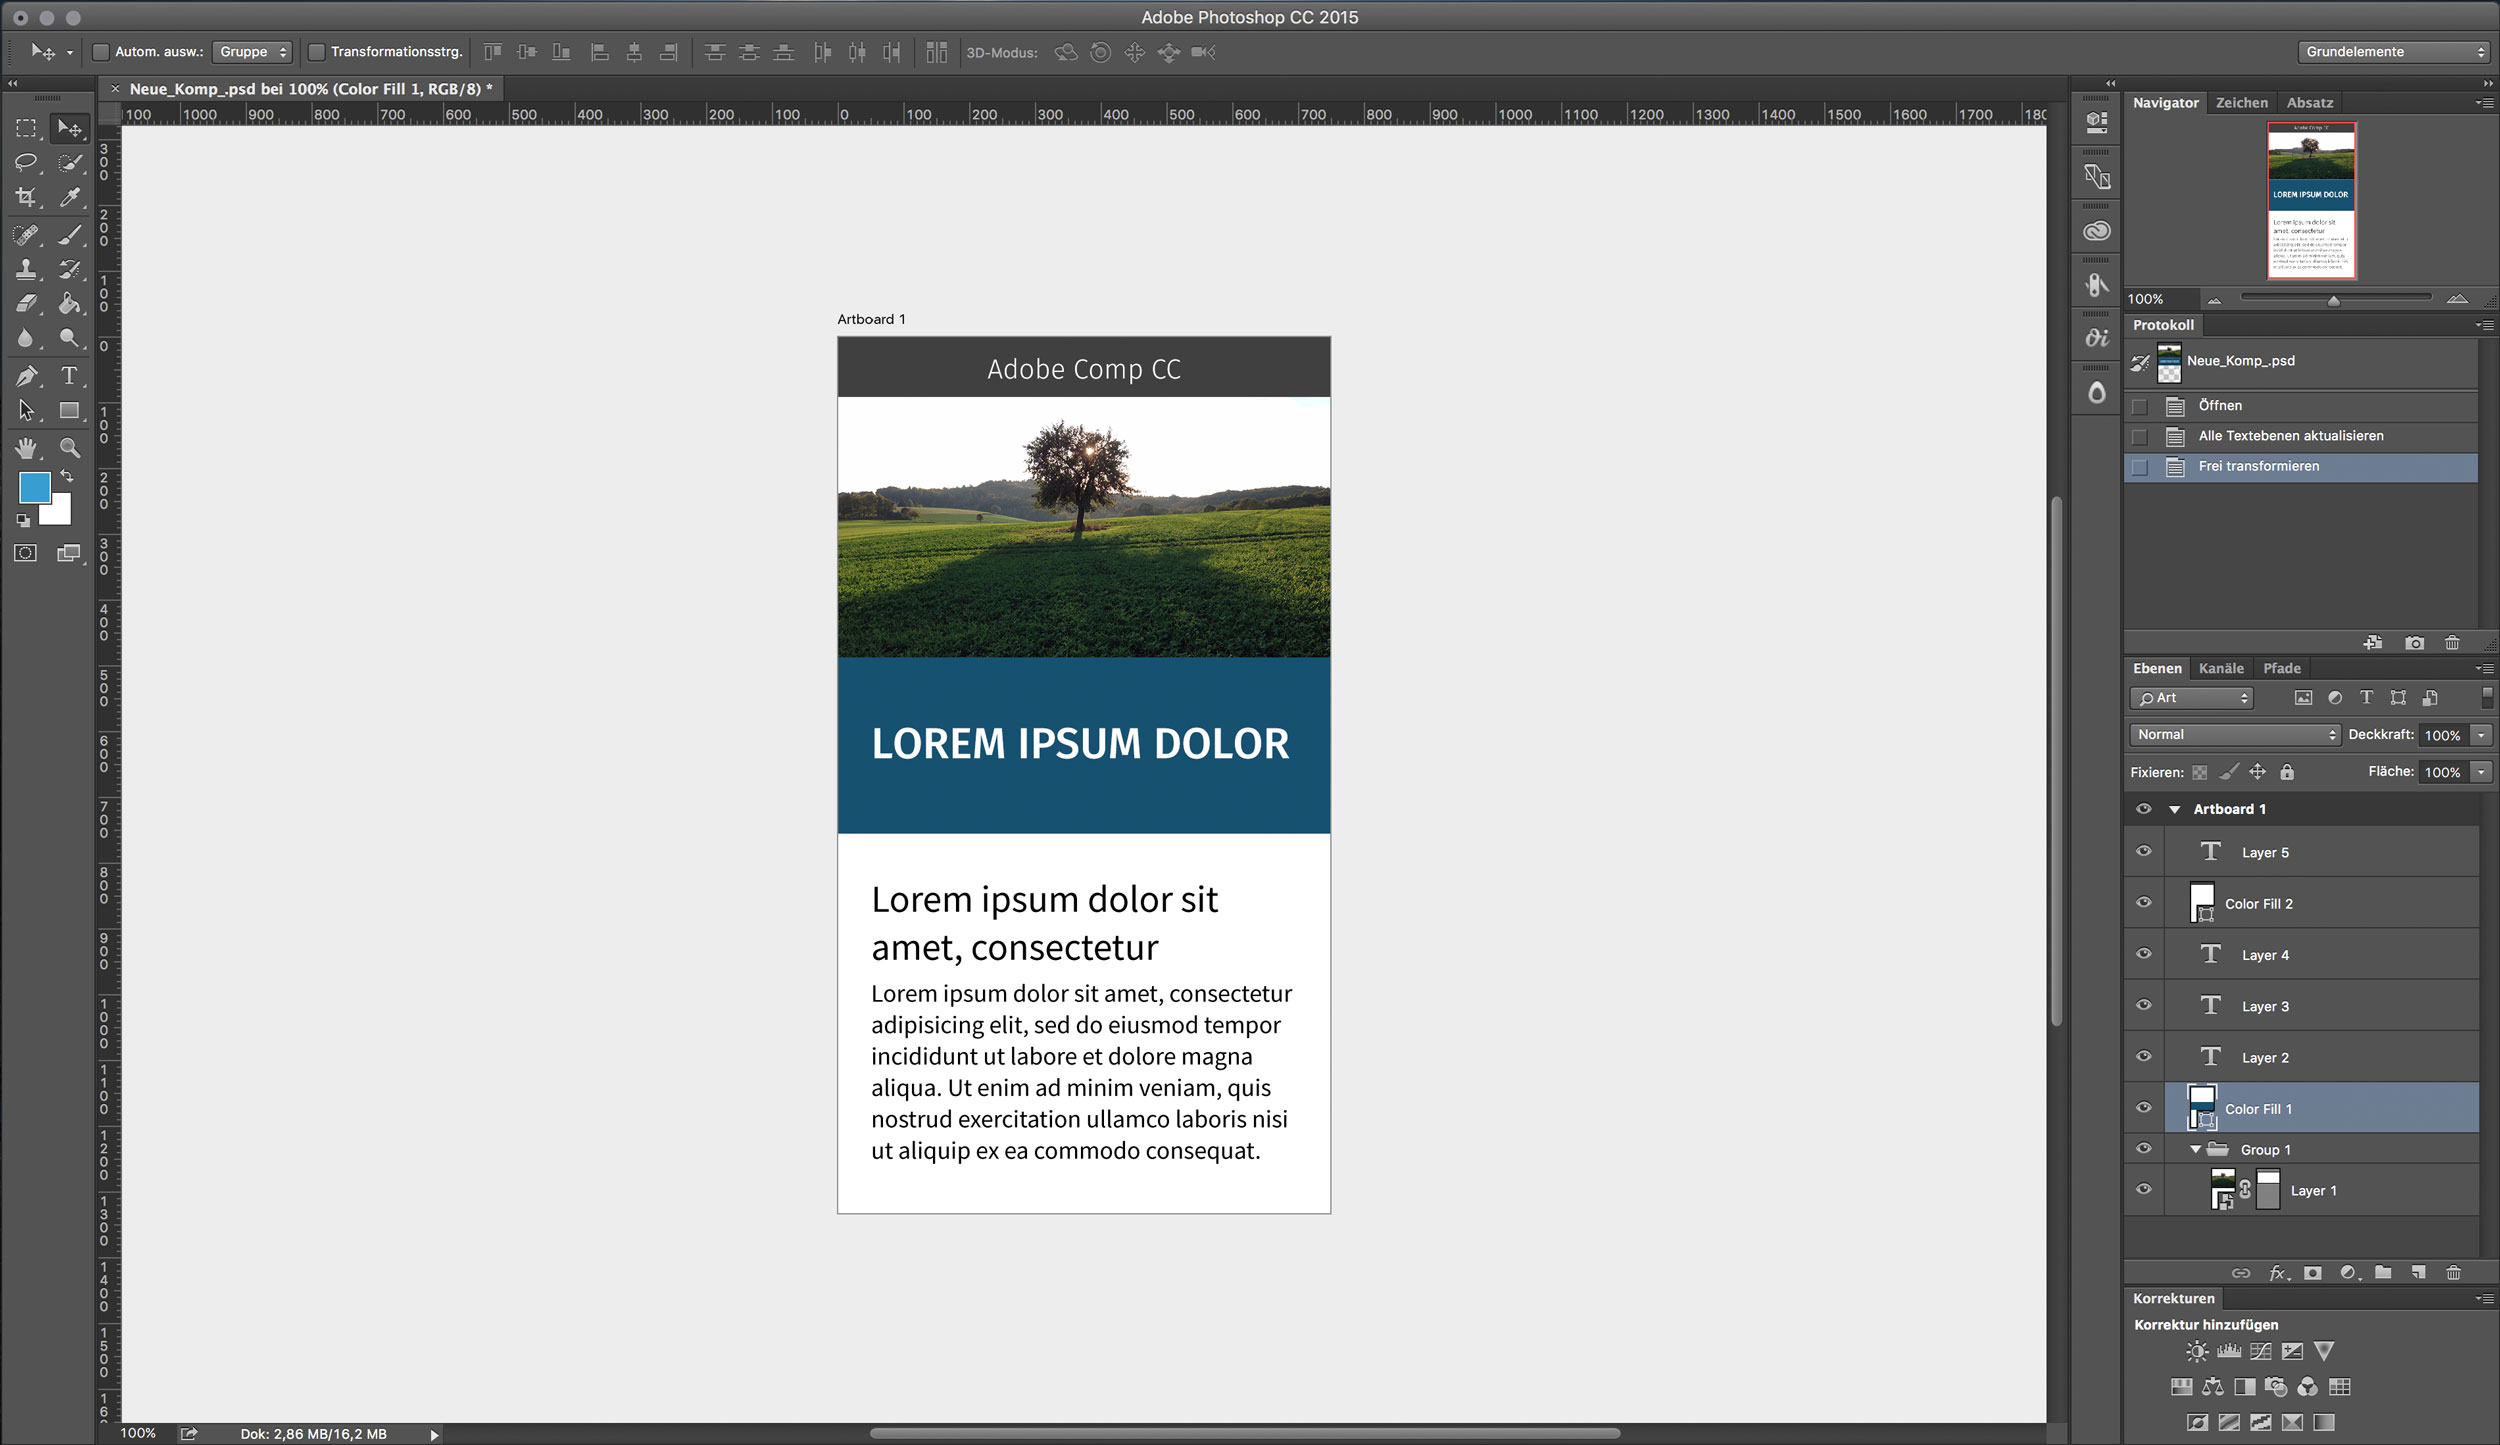This screenshot has width=2500, height=1445.
Task: Enable Autom. ausw. checkbox
Action: 101,52
